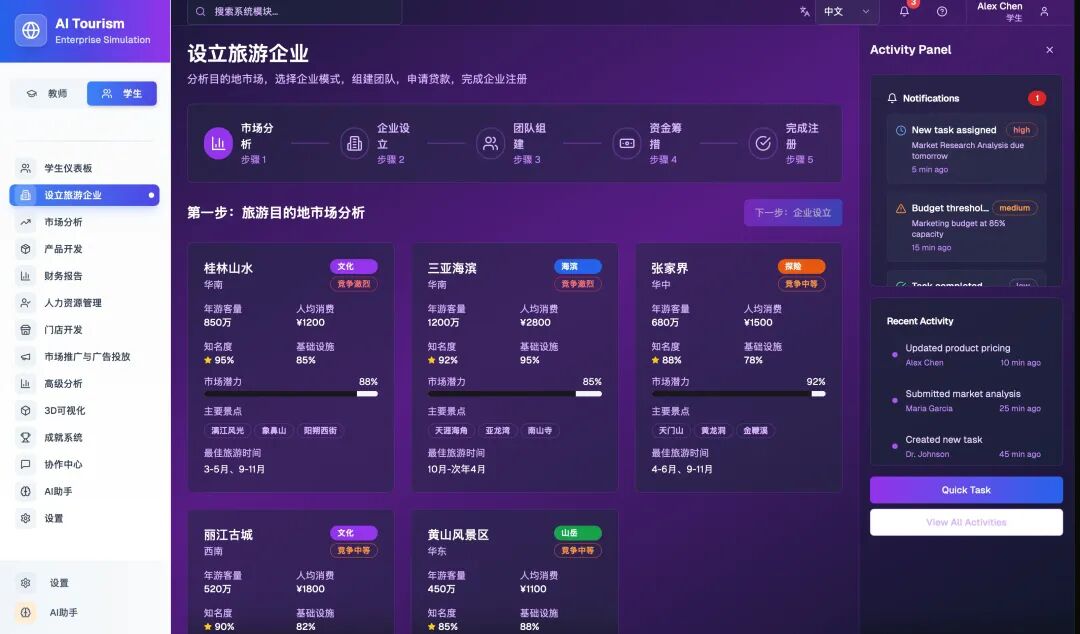
Task: Switch to 学生 role toggle
Action: click(x=122, y=93)
